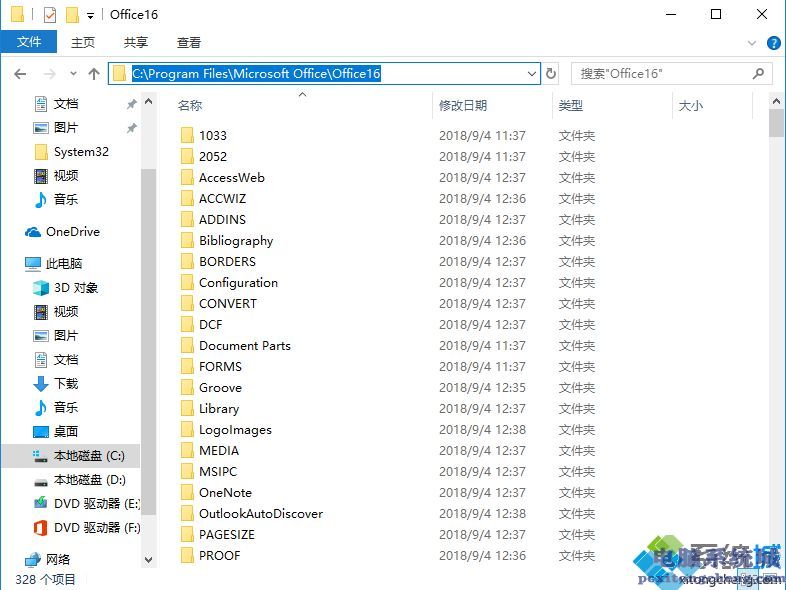Select the ADDINS folder
Screen dimensions: 786x590
click(x=222, y=220)
